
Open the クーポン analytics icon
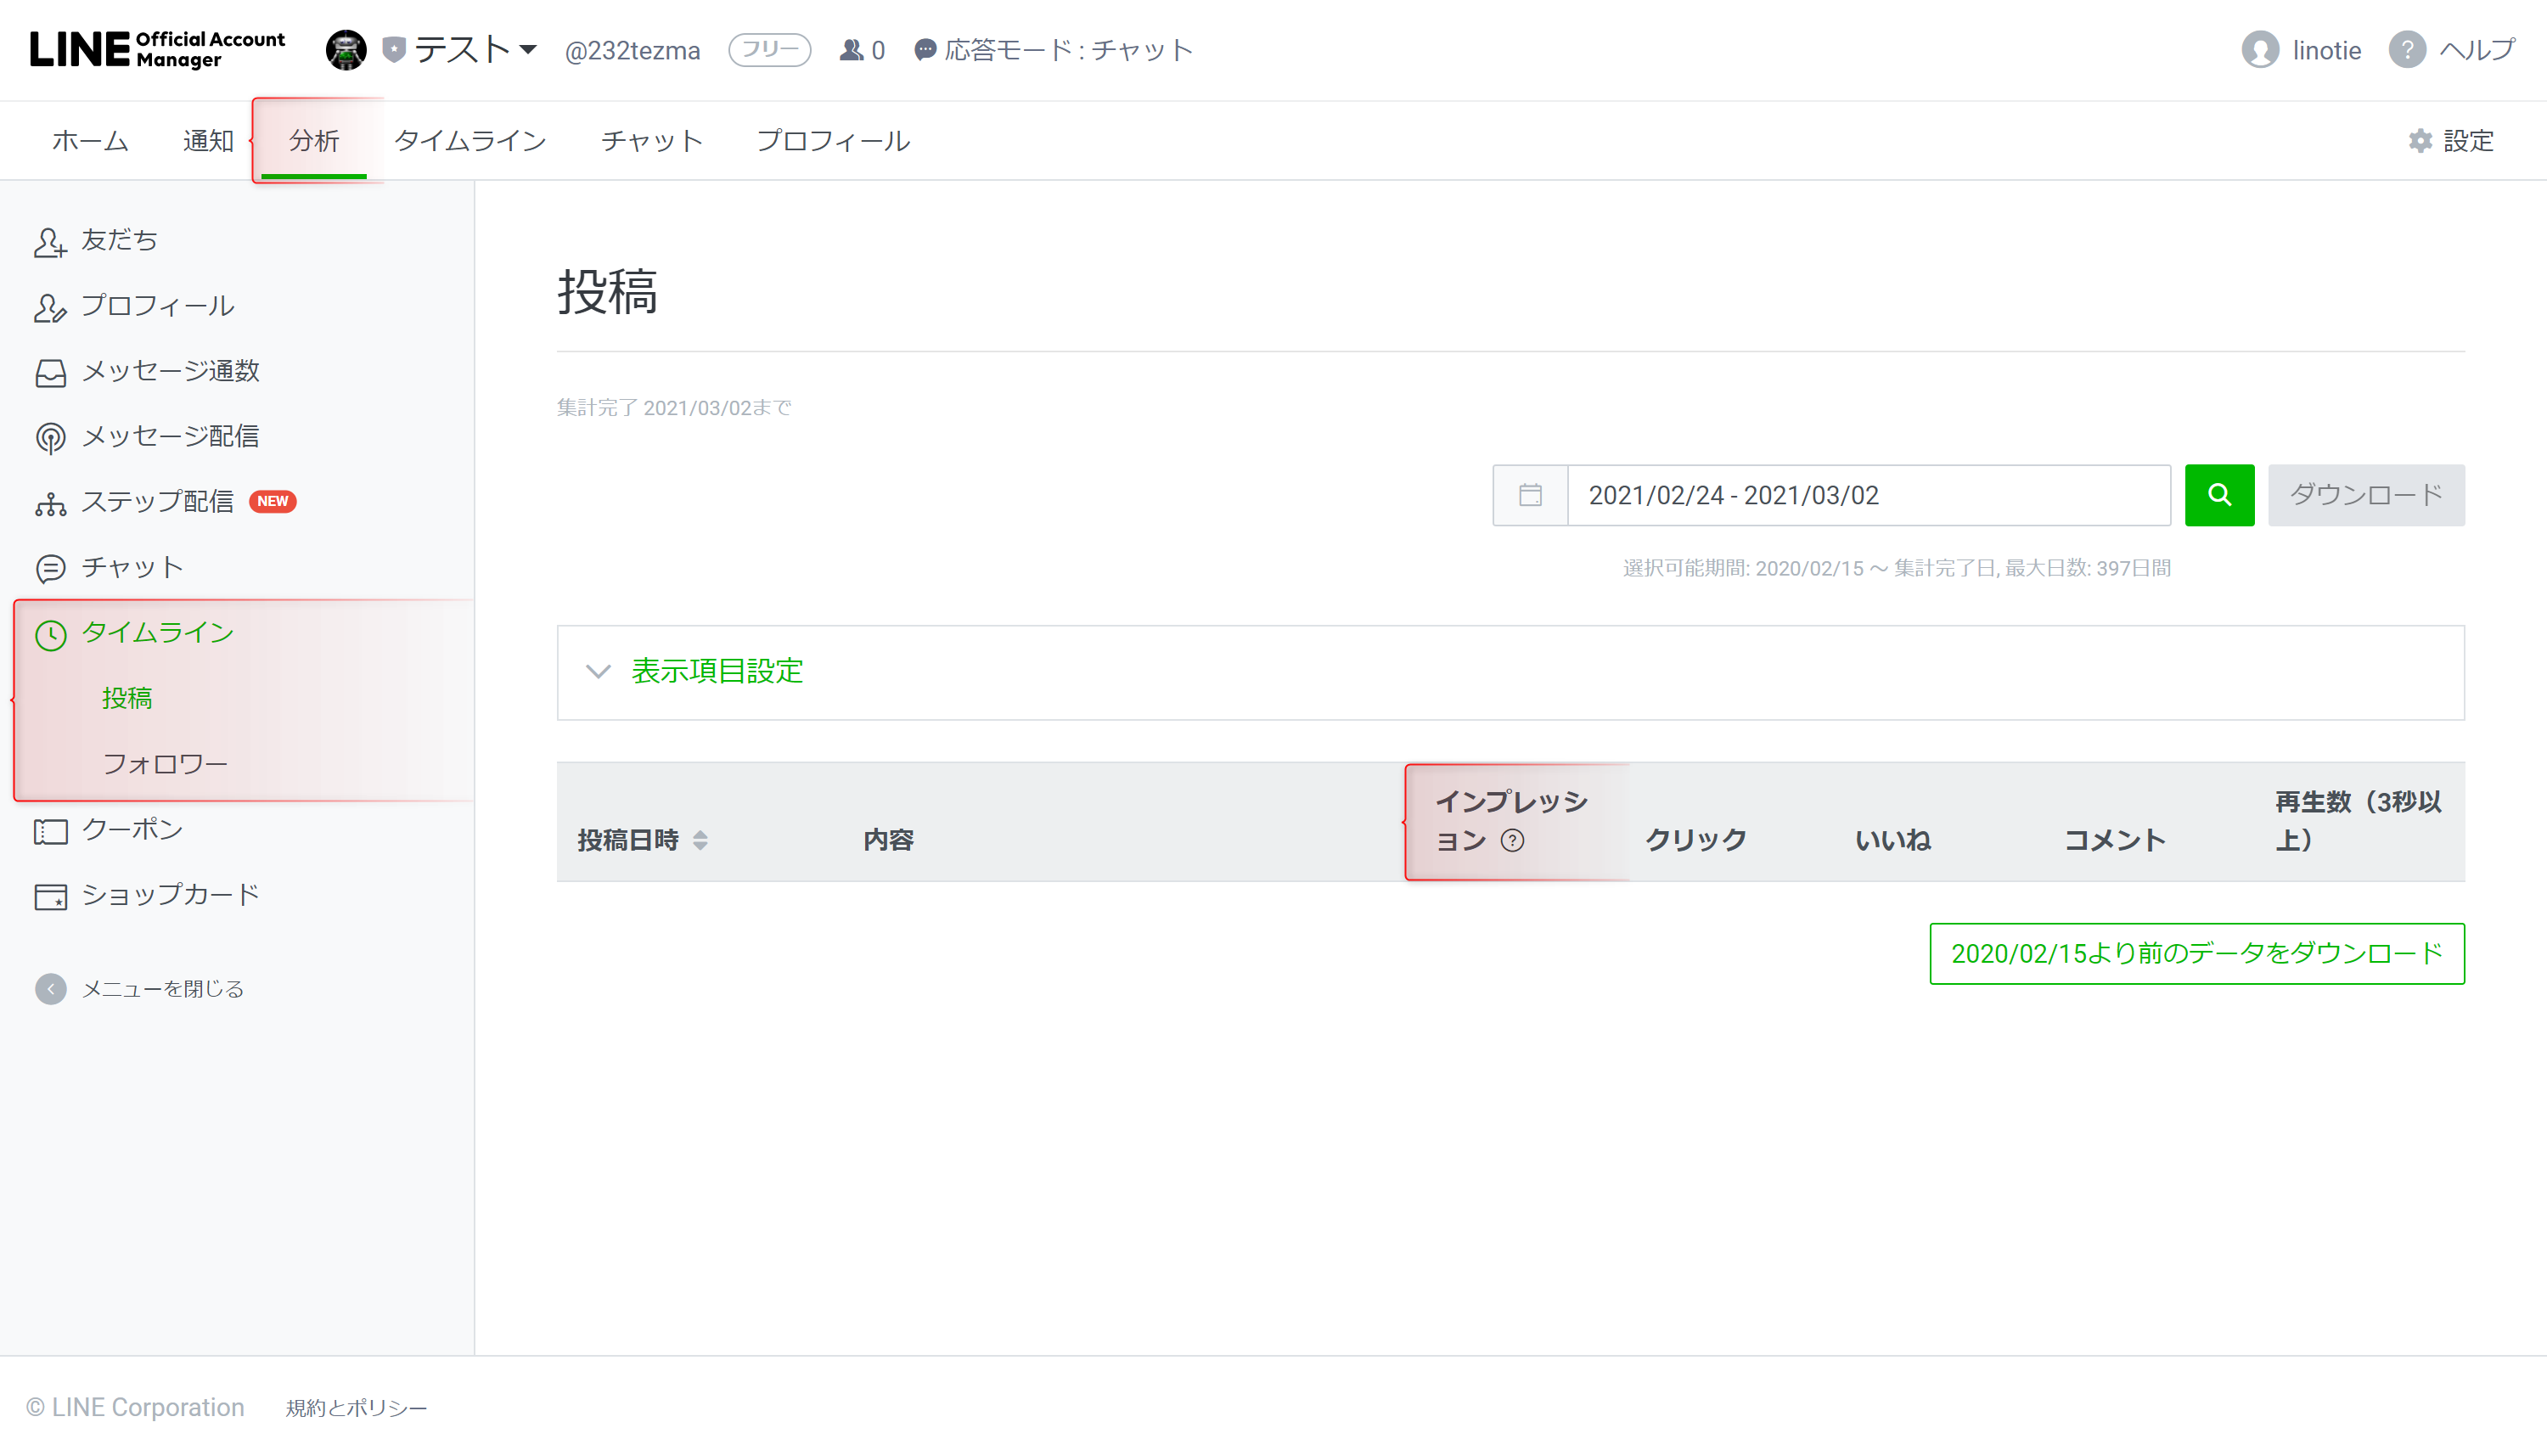(x=50, y=829)
